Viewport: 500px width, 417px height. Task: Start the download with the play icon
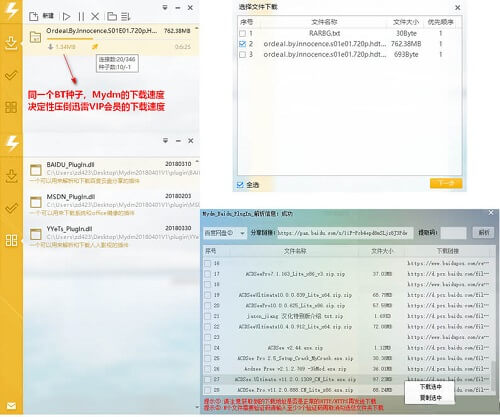66,16
